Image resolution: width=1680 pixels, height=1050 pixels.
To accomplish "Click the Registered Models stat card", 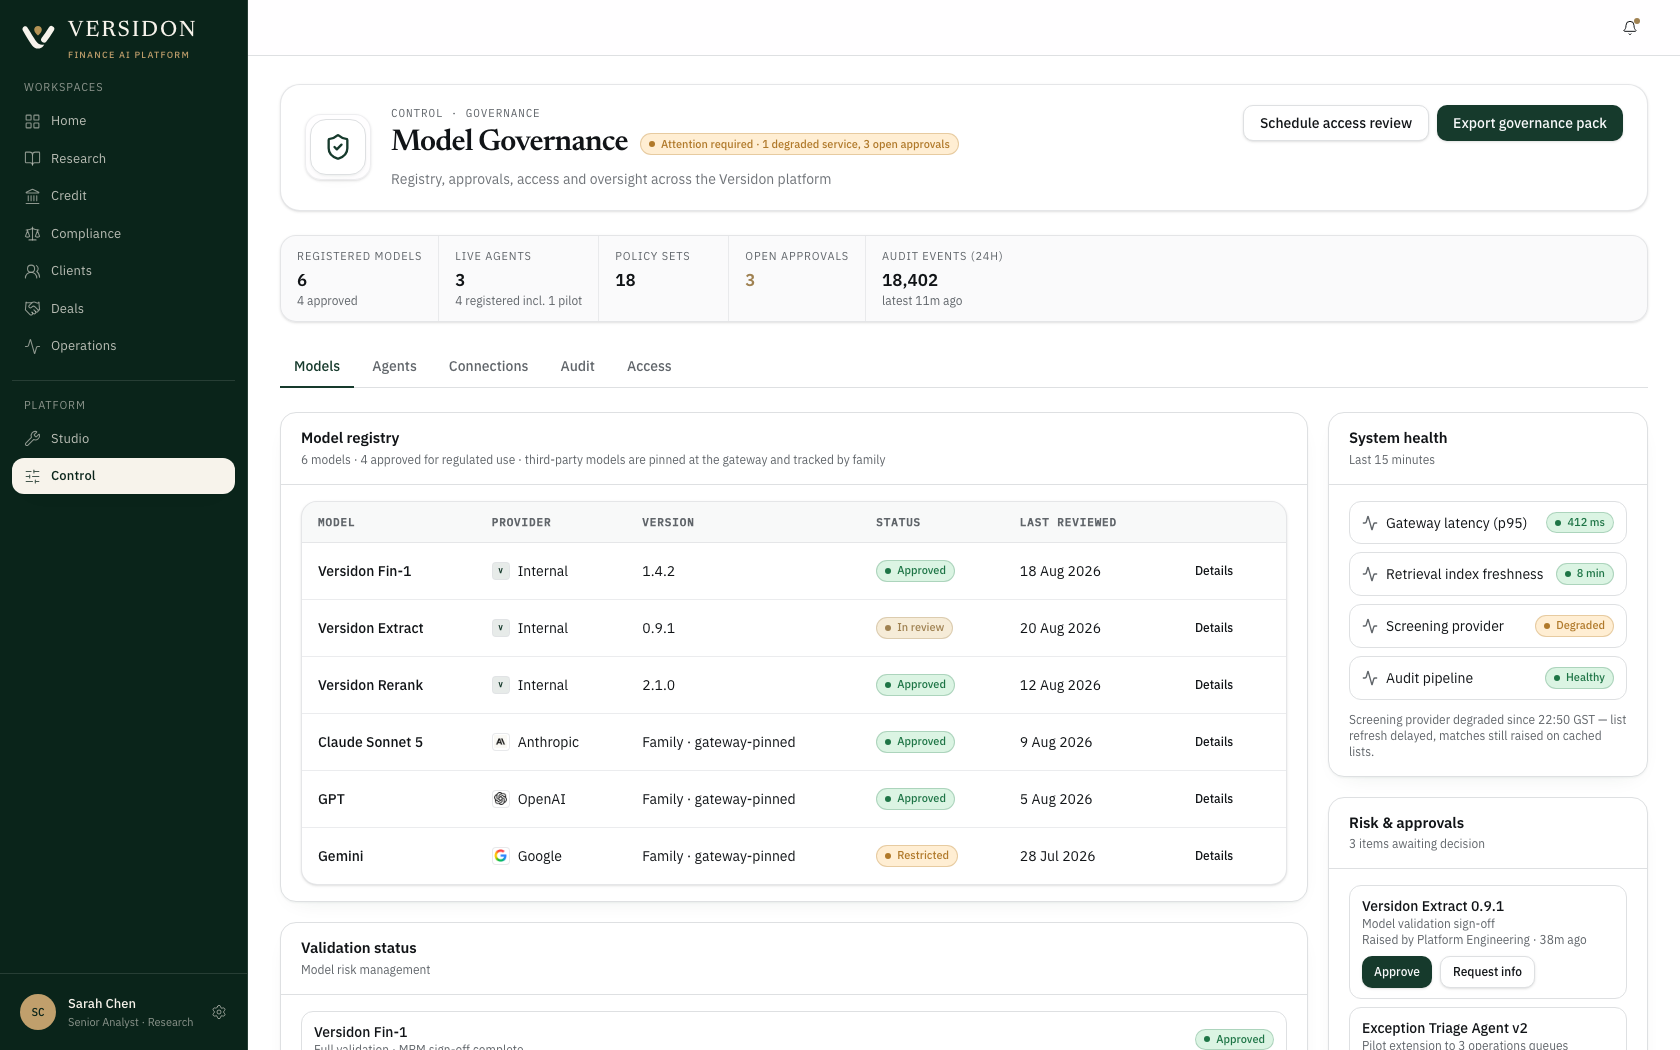I will 359,278.
